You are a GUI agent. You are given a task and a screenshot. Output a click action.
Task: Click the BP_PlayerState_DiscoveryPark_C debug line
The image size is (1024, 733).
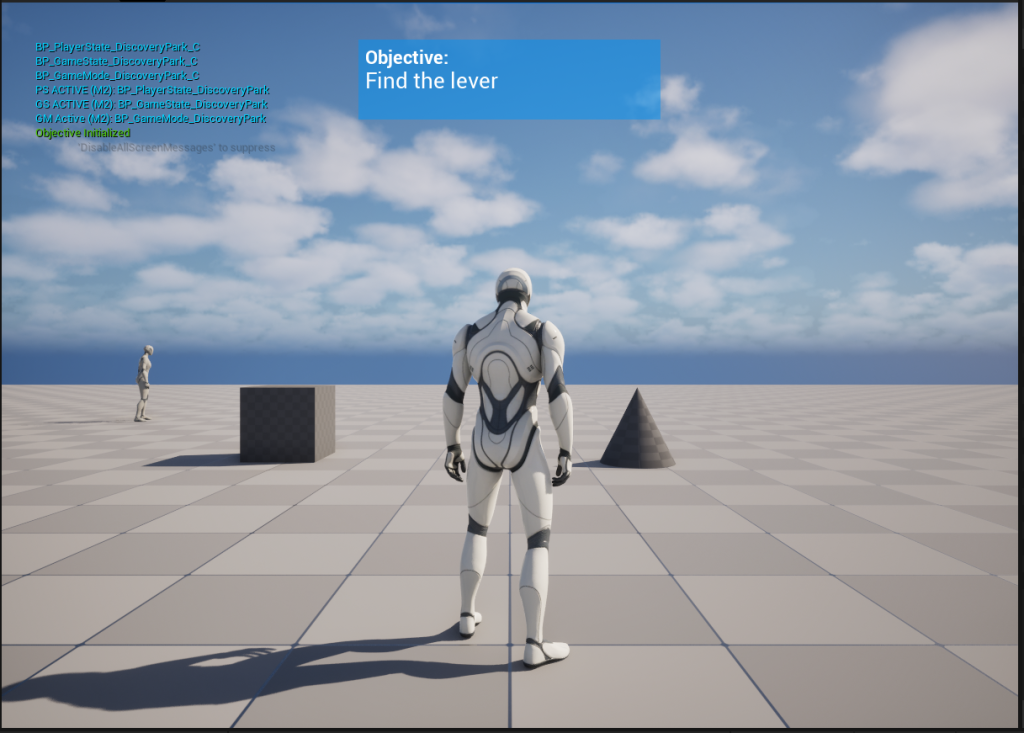117,47
